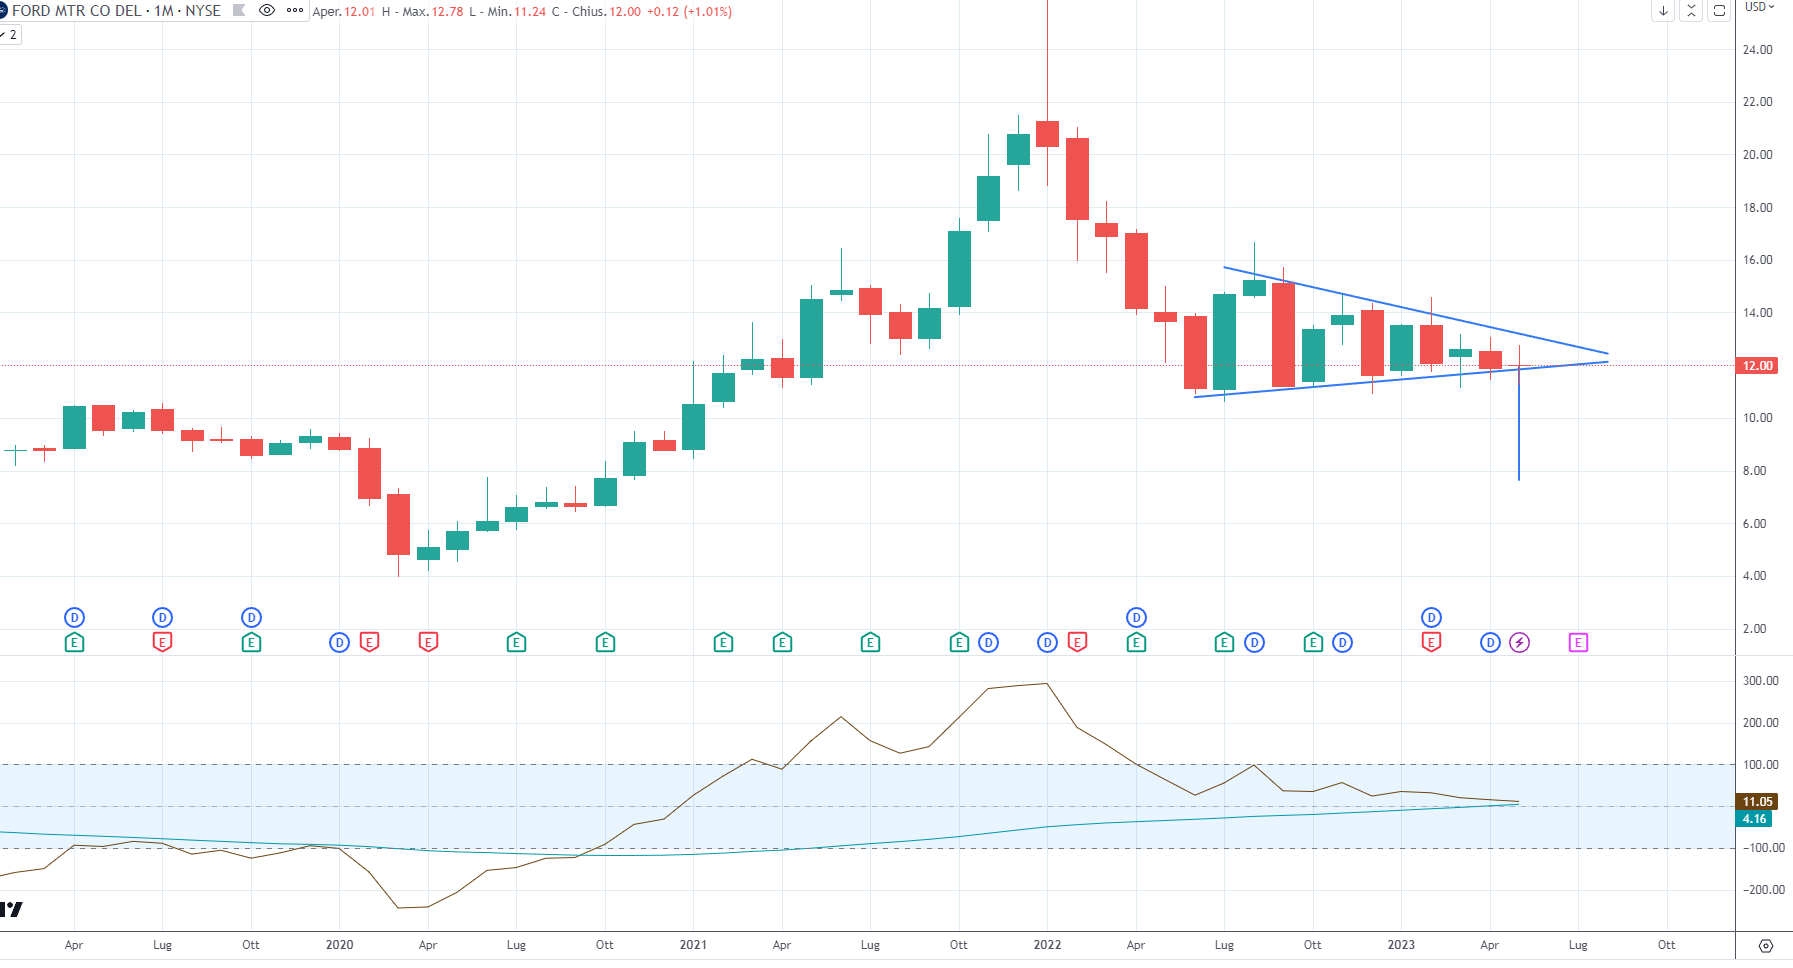Open the red earnings marker for July 2019

162,643
